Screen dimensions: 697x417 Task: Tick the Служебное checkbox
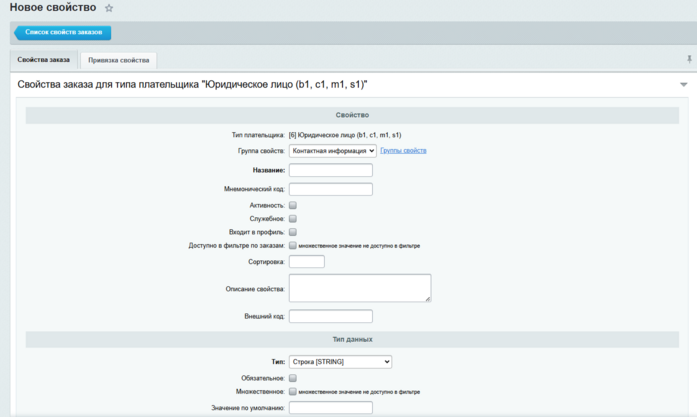coord(293,219)
